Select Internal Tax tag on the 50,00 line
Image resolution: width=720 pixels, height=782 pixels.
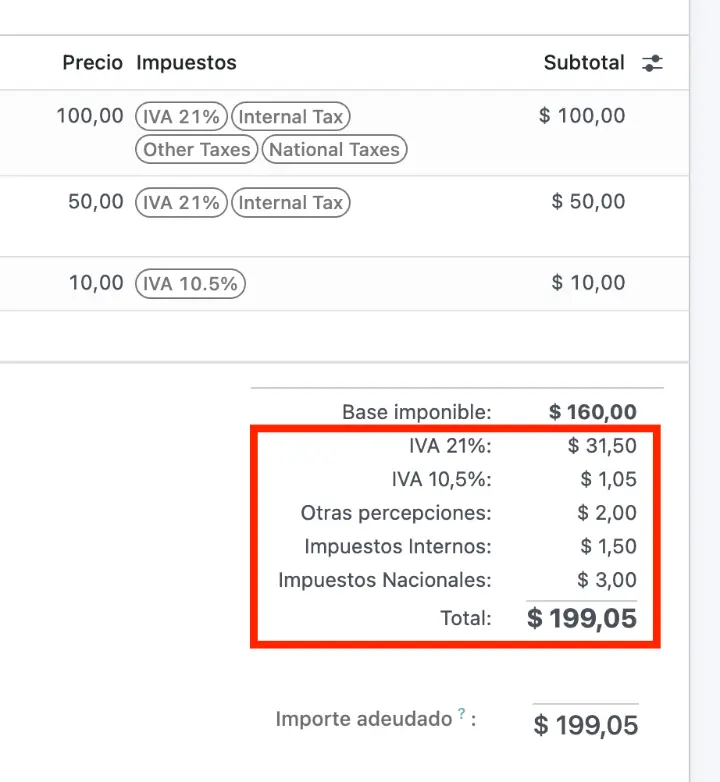tap(291, 203)
